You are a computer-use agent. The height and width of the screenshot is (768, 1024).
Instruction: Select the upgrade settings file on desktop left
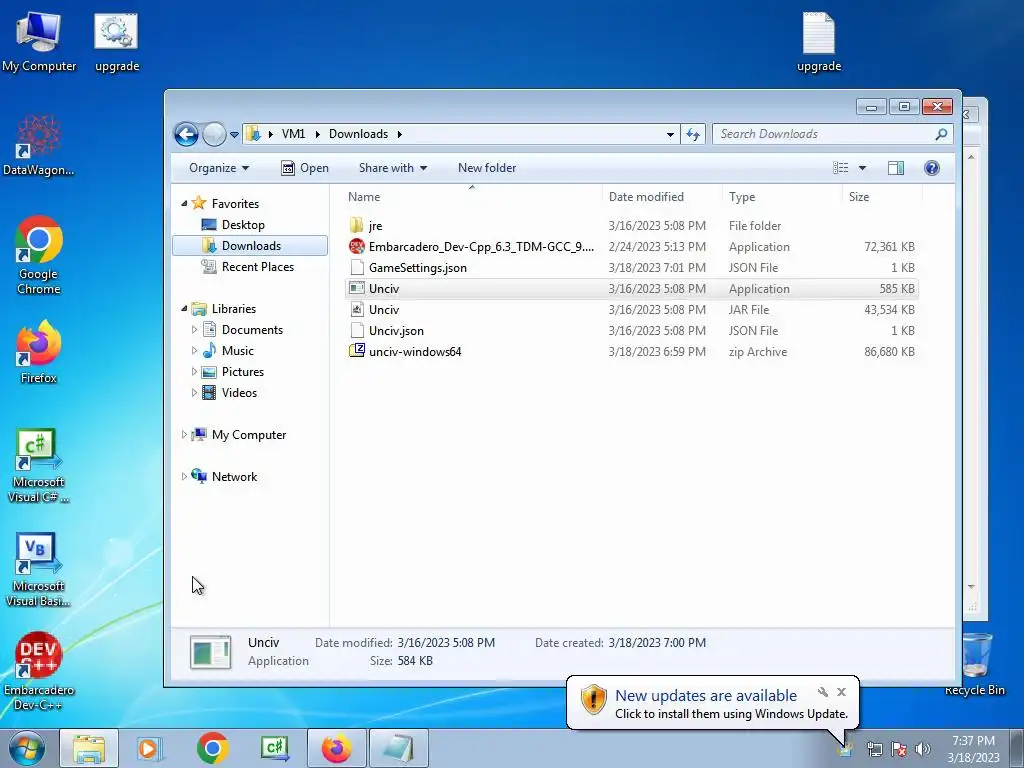point(116,40)
